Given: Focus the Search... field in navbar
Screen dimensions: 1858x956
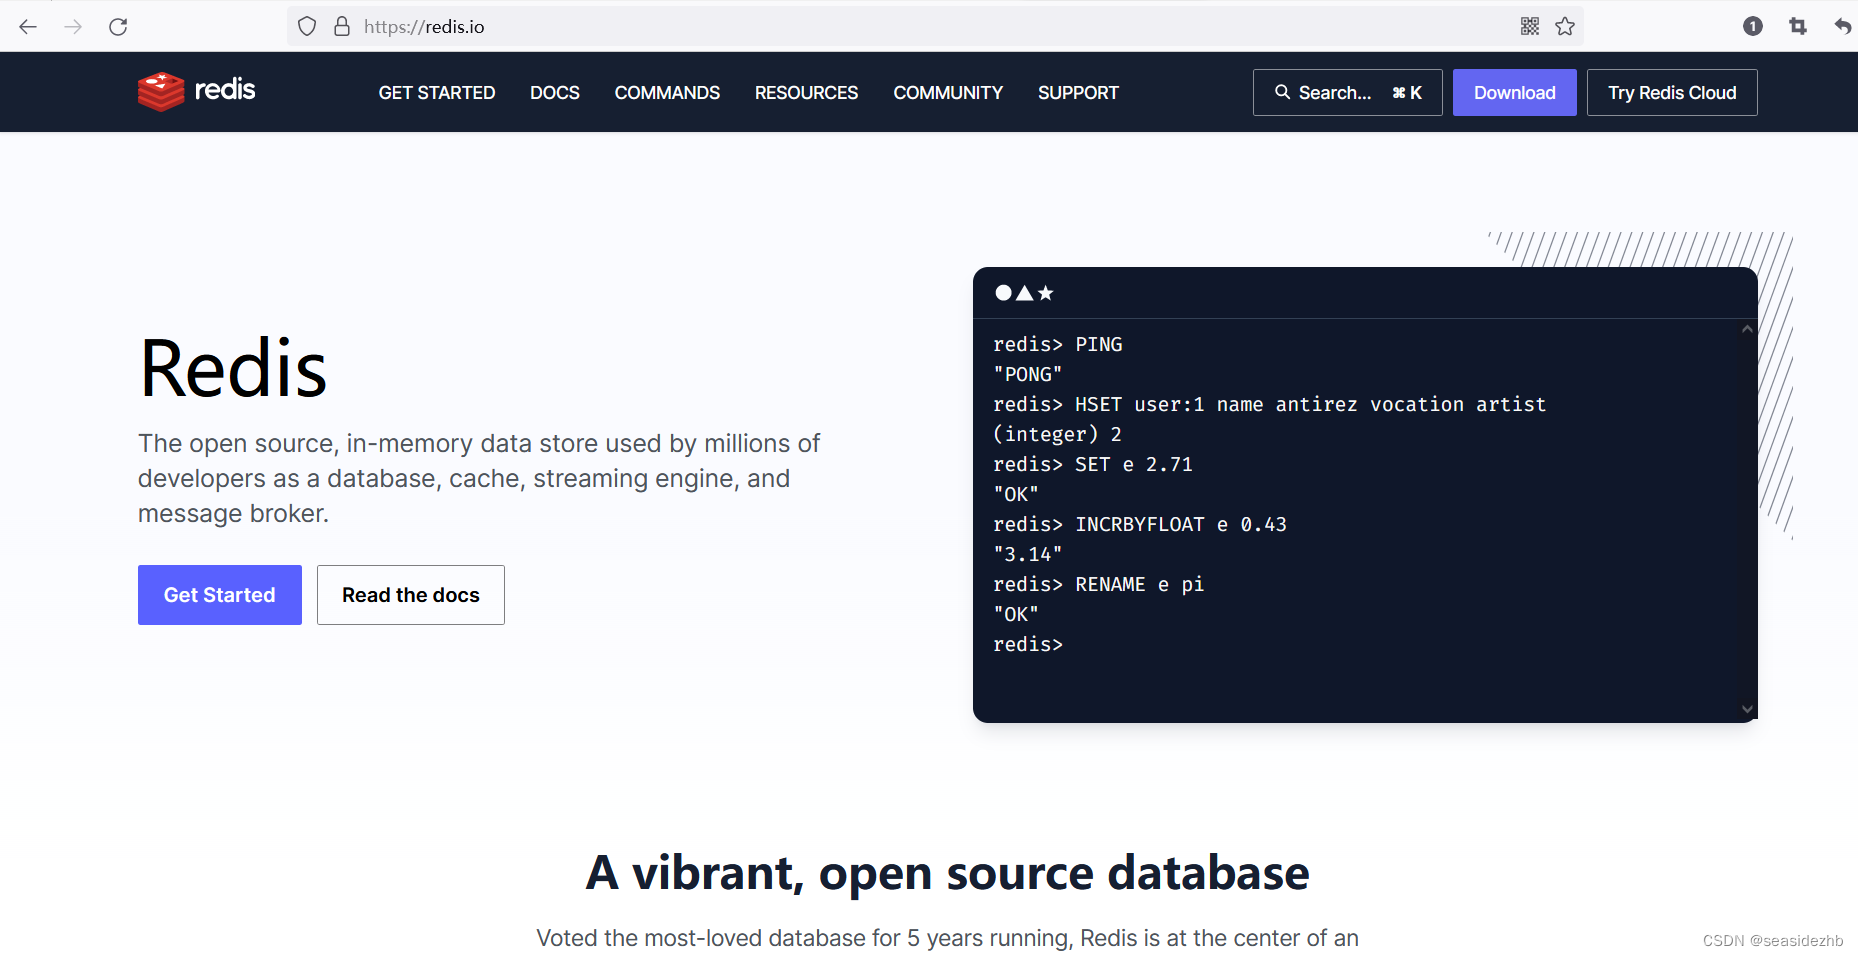Looking at the screenshot, I should [x=1347, y=92].
